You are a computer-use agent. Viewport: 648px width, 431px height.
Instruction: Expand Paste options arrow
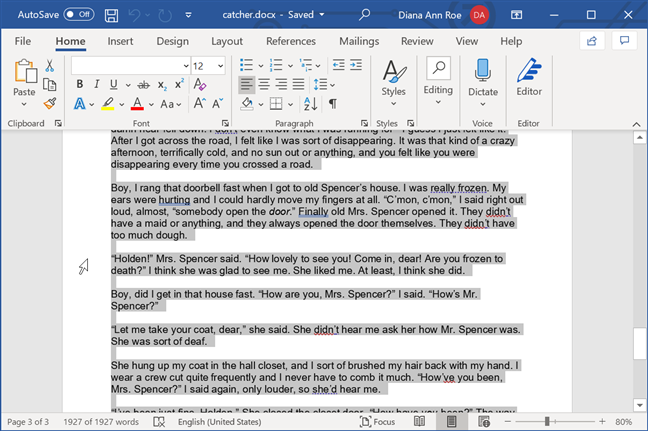[x=24, y=104]
